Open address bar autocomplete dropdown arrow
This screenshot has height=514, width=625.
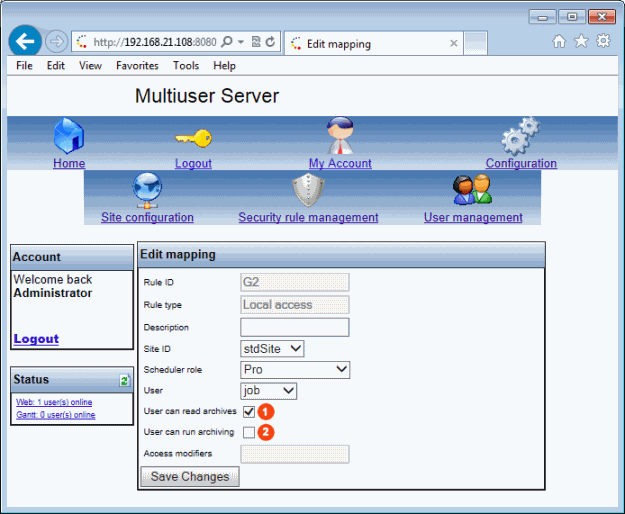tap(241, 42)
